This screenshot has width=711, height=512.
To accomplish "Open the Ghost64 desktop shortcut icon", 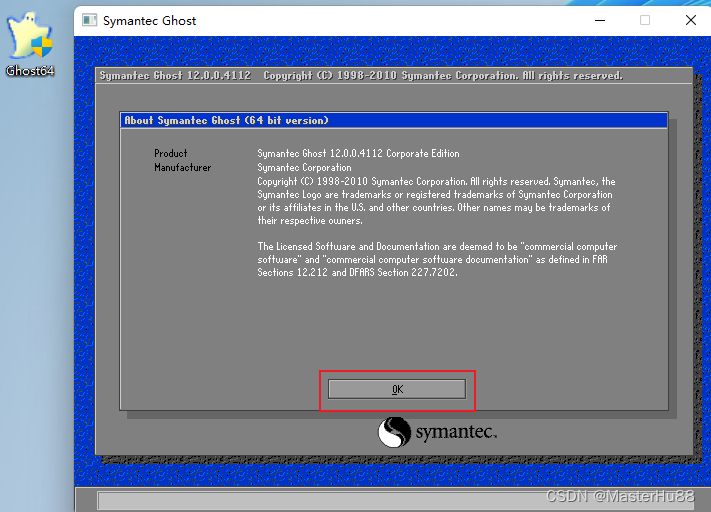I will pos(30,44).
